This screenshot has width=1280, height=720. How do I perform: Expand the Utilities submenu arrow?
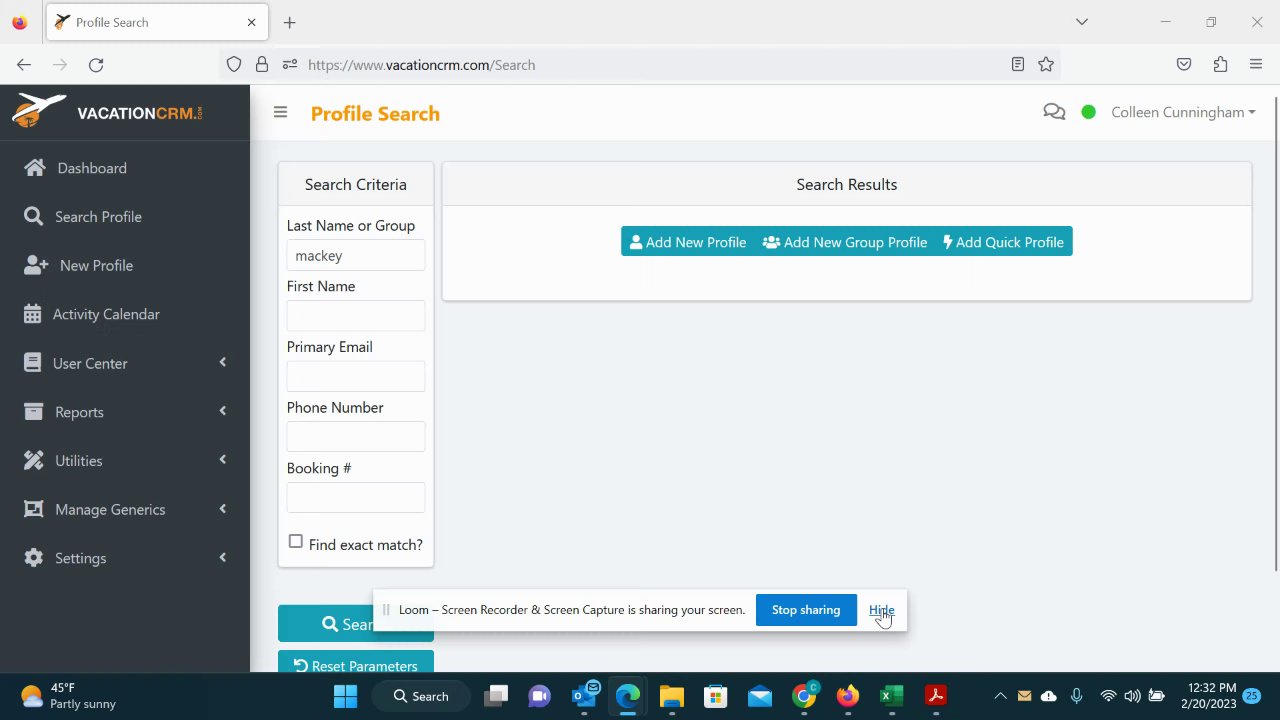[222, 460]
